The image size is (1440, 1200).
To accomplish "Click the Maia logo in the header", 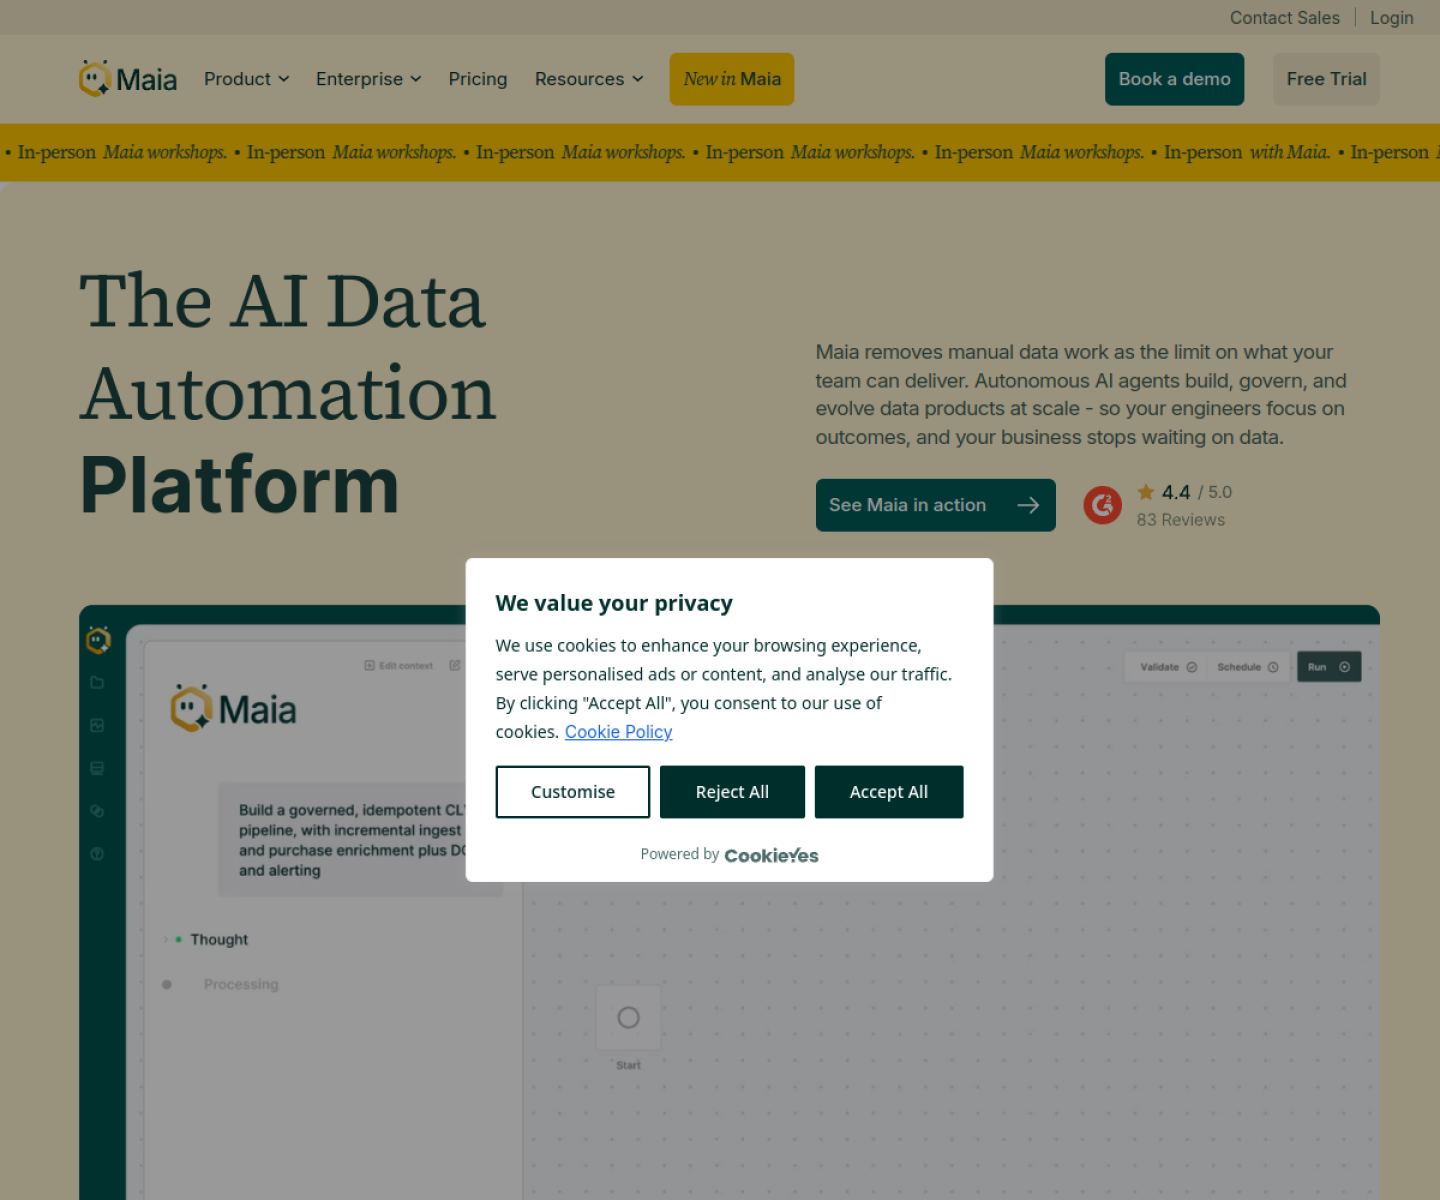I will pyautogui.click(x=128, y=79).
